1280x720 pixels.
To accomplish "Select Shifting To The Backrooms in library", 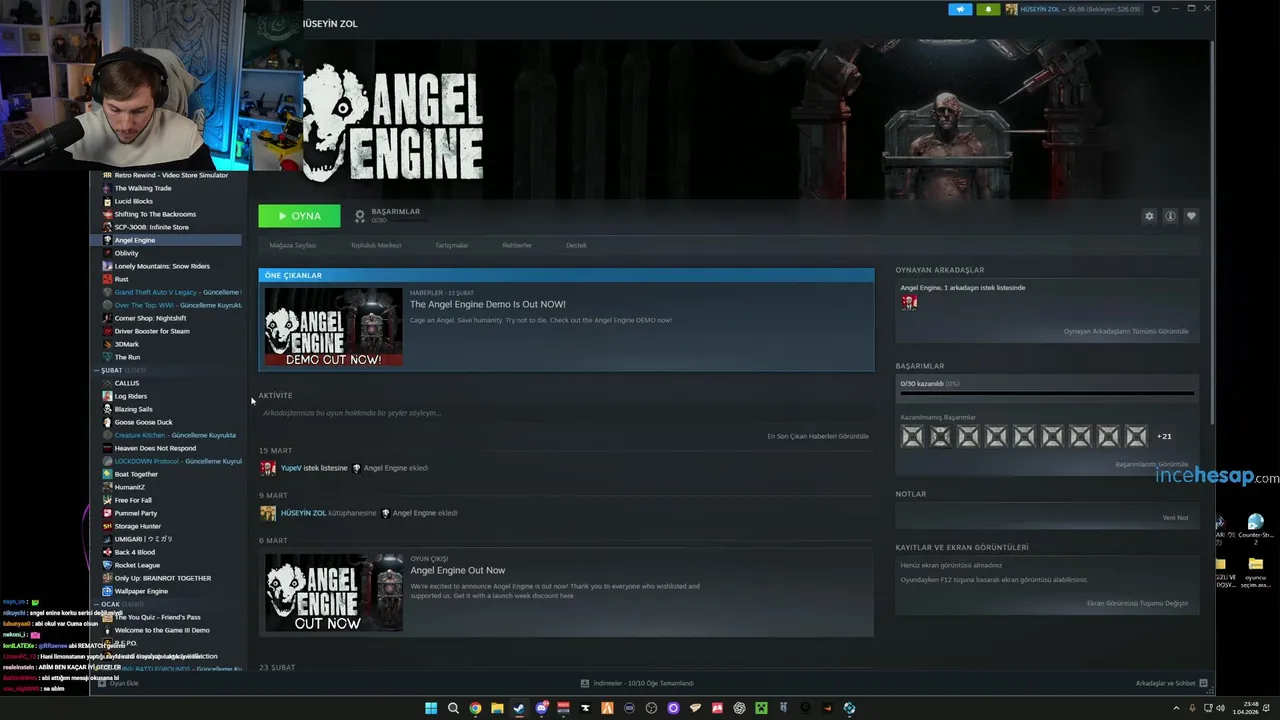I will pos(155,214).
